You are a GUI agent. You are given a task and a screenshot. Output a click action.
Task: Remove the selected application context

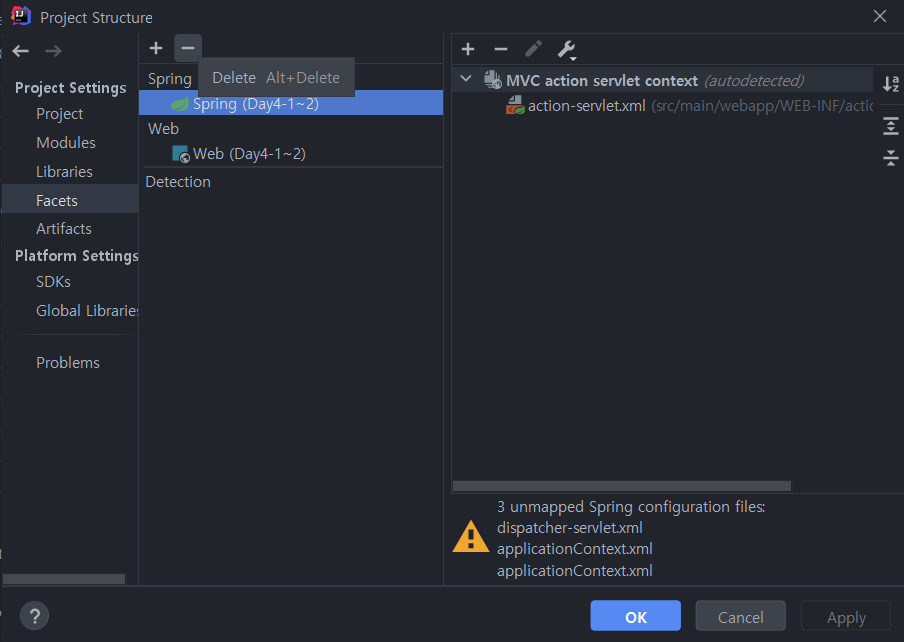(501, 50)
